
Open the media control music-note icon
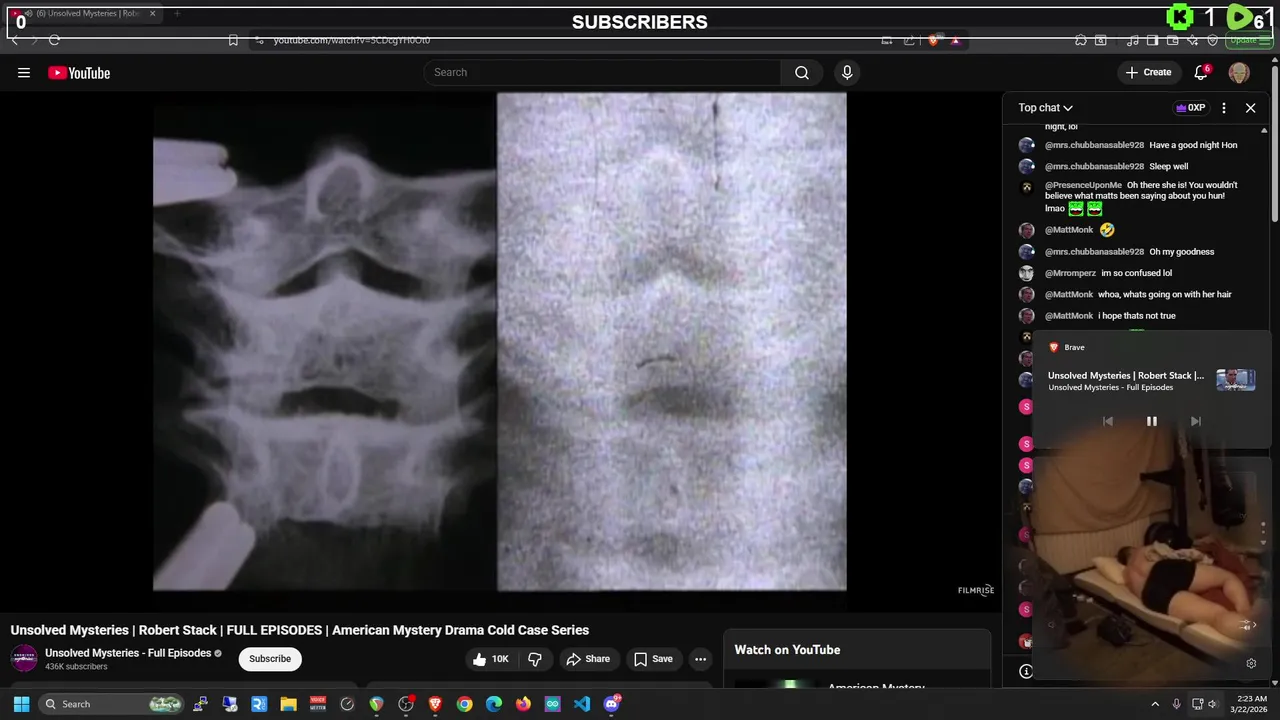(x=1133, y=40)
